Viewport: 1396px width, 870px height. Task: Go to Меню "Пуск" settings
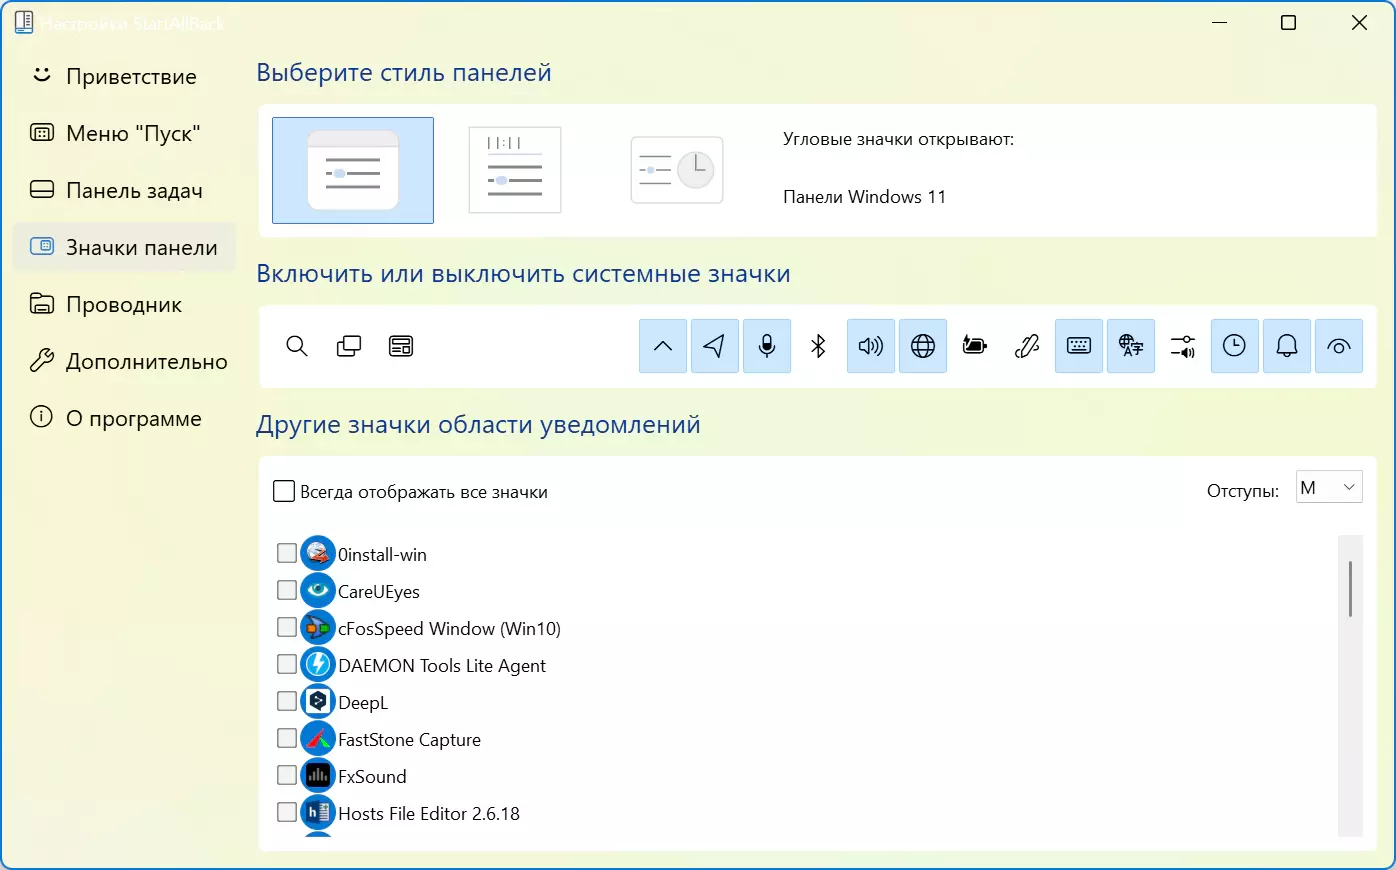[124, 134]
